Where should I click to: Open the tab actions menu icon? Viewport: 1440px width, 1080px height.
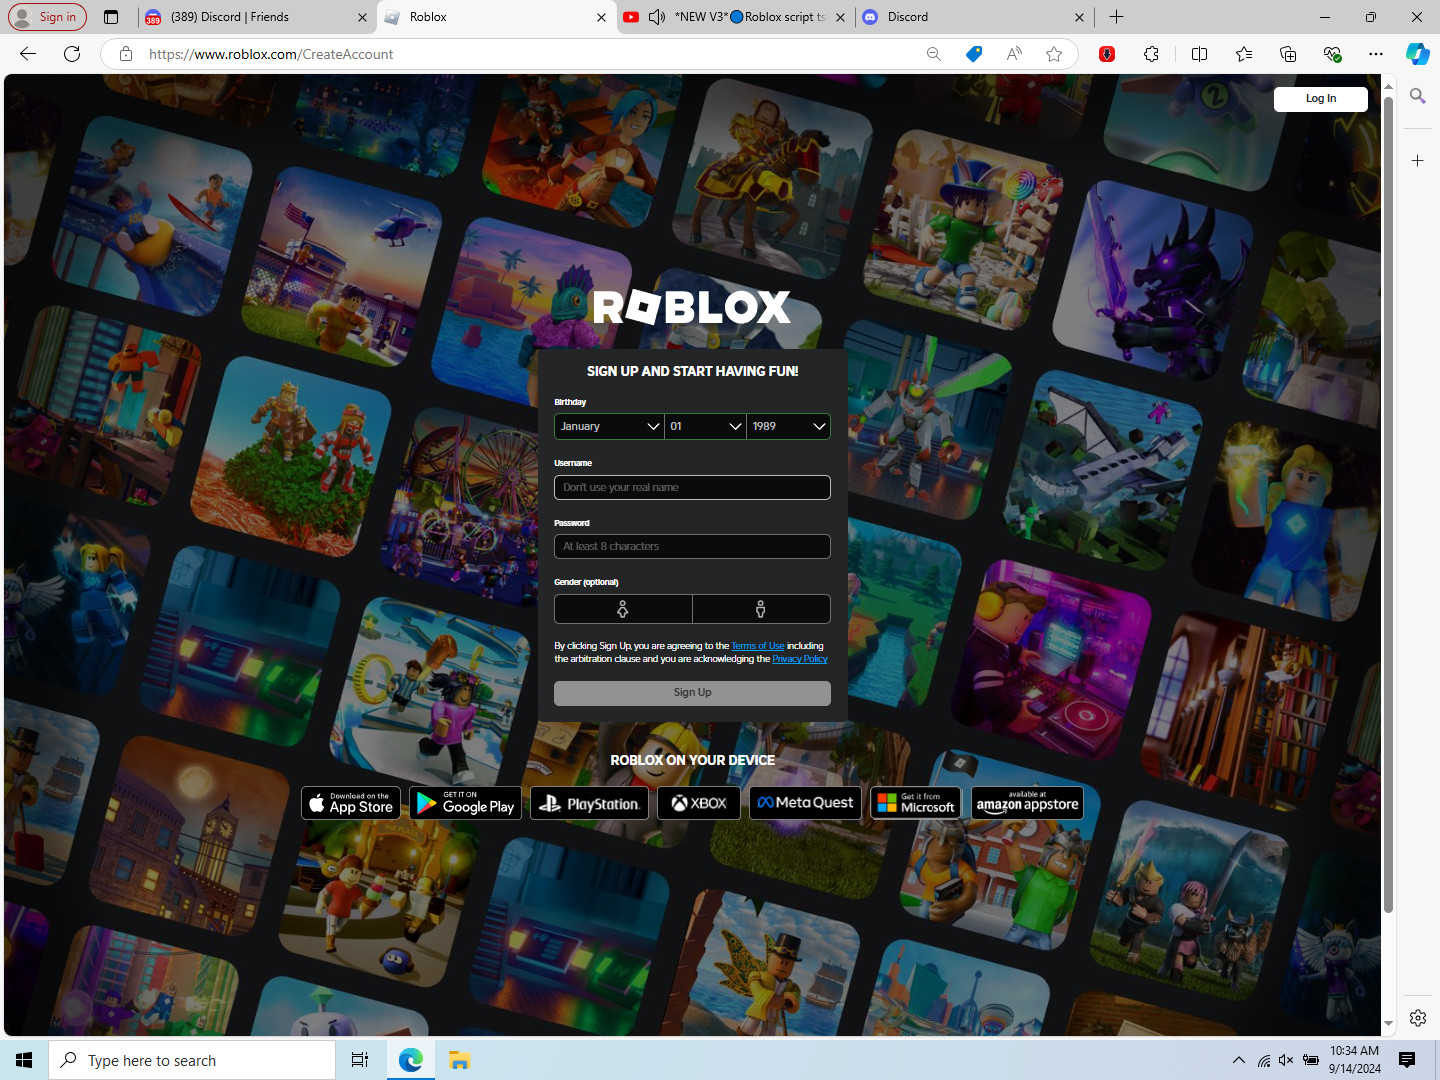111,17
